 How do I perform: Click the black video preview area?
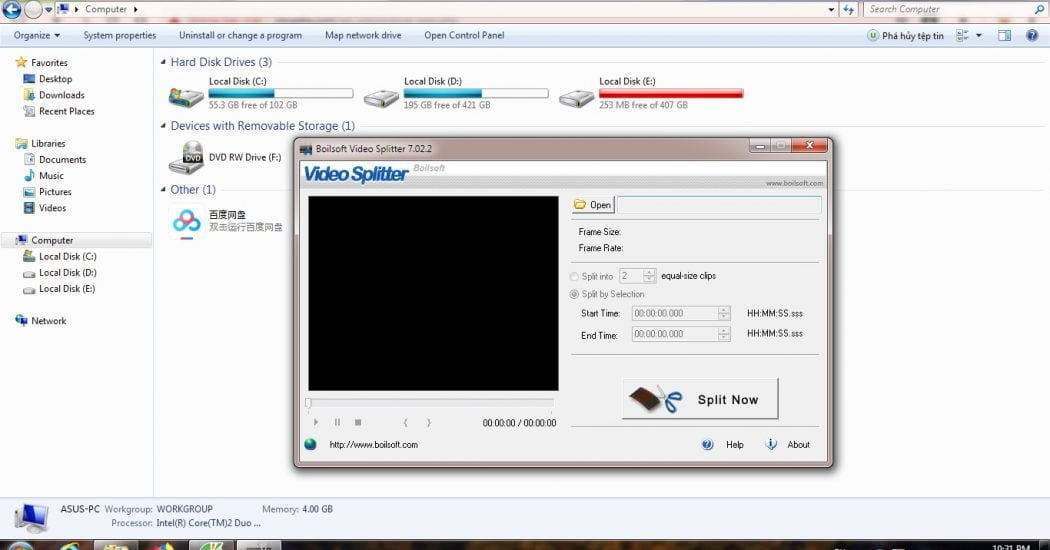[433, 293]
